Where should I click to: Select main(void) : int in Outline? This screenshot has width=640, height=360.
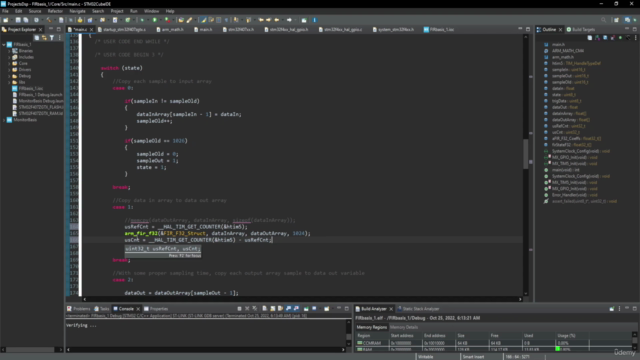click(x=565, y=170)
